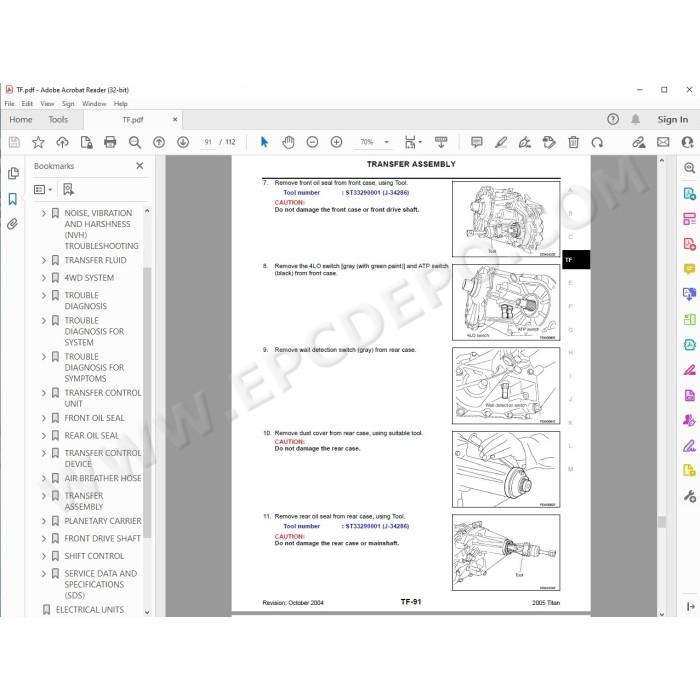
Task: Open the find text magnifier tool
Action: pos(134,142)
